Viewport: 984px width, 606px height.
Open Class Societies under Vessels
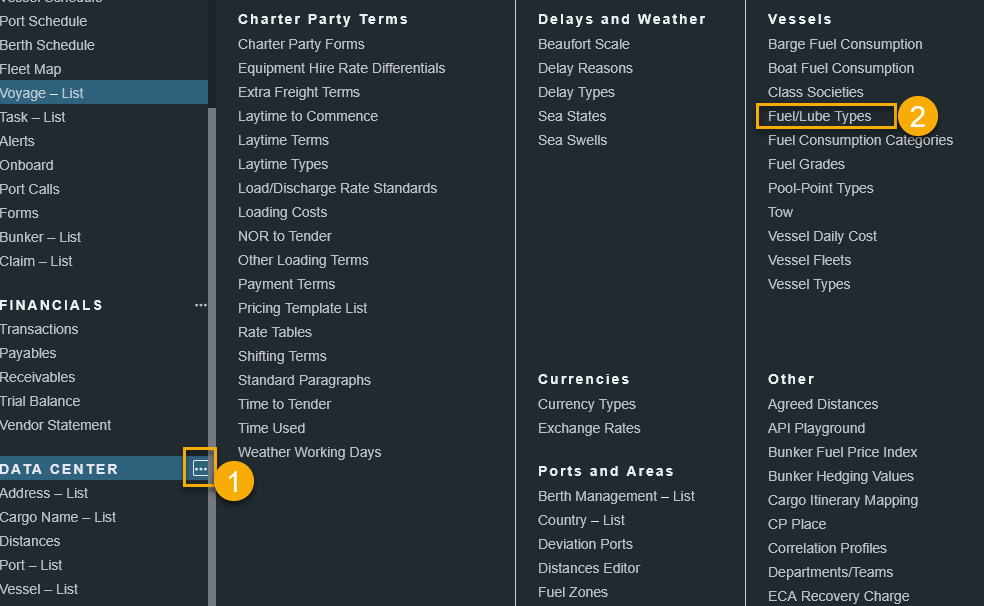pos(815,92)
